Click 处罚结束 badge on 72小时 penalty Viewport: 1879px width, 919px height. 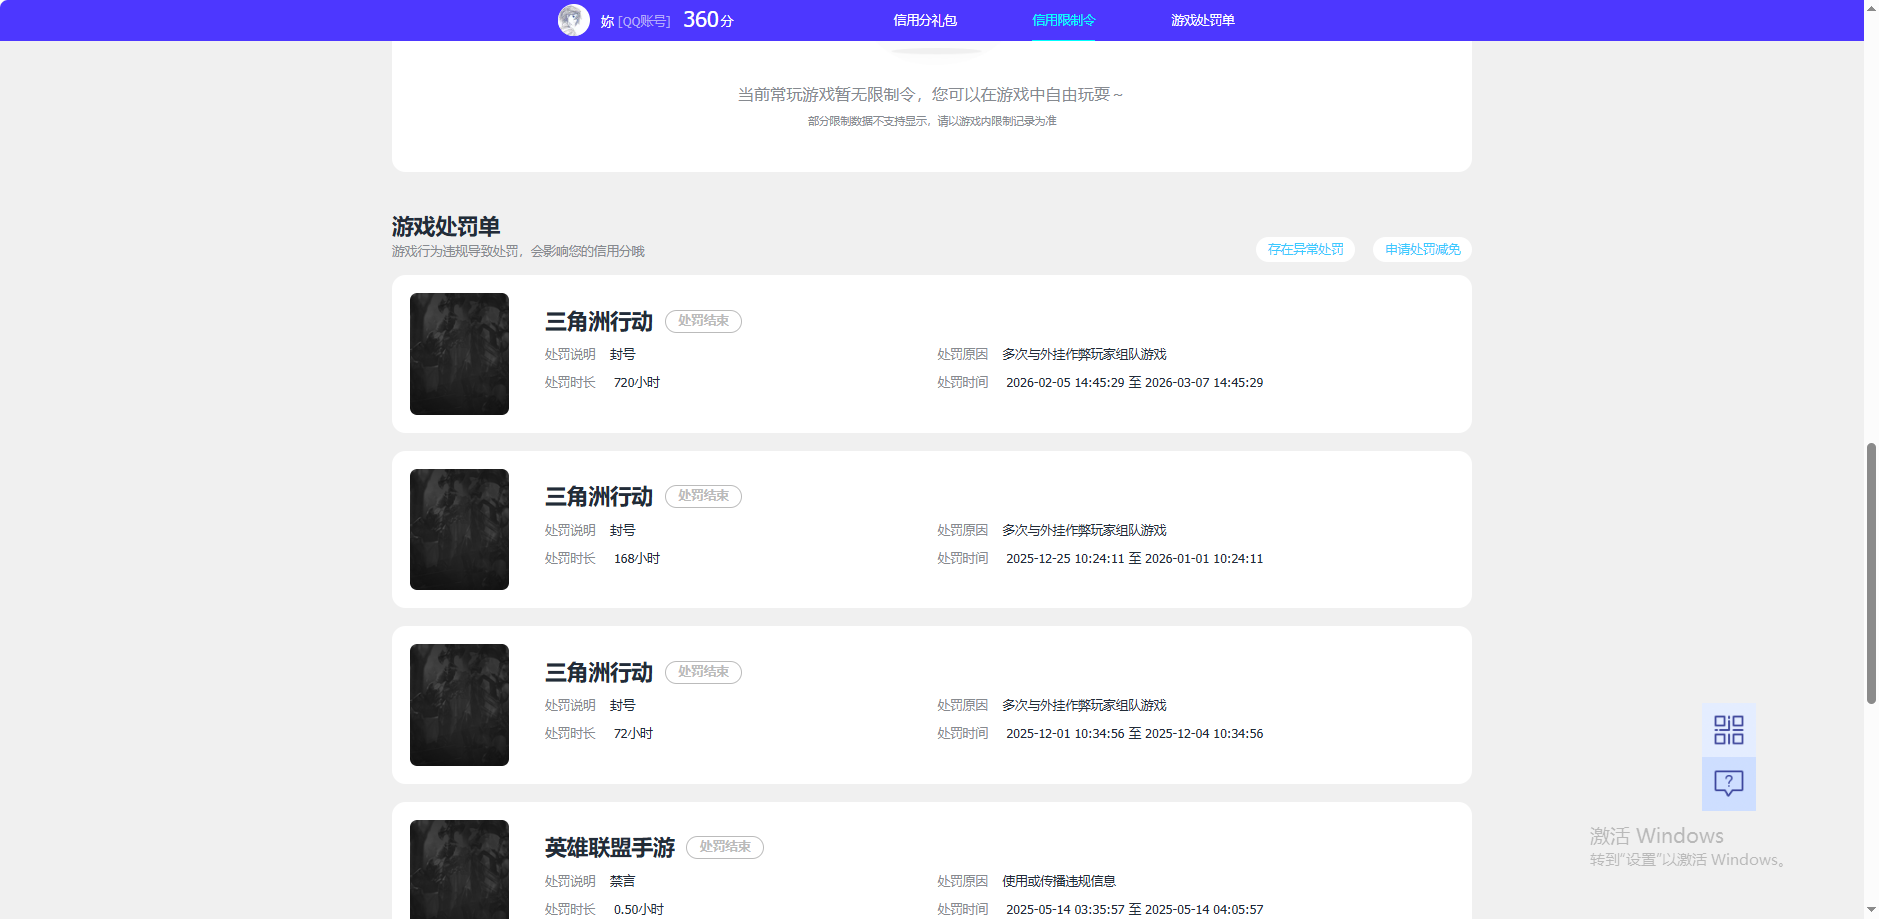(x=703, y=672)
